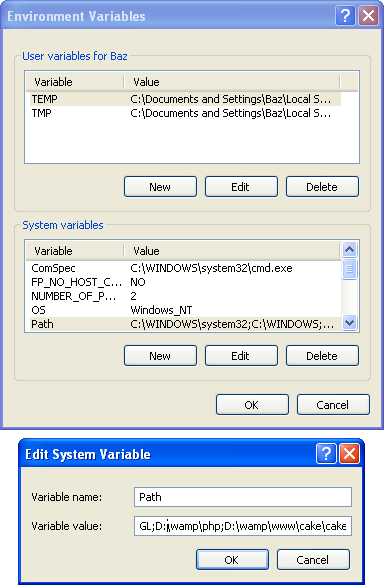
Task: Click the Value column header in System variables
Action: click(x=232, y=251)
